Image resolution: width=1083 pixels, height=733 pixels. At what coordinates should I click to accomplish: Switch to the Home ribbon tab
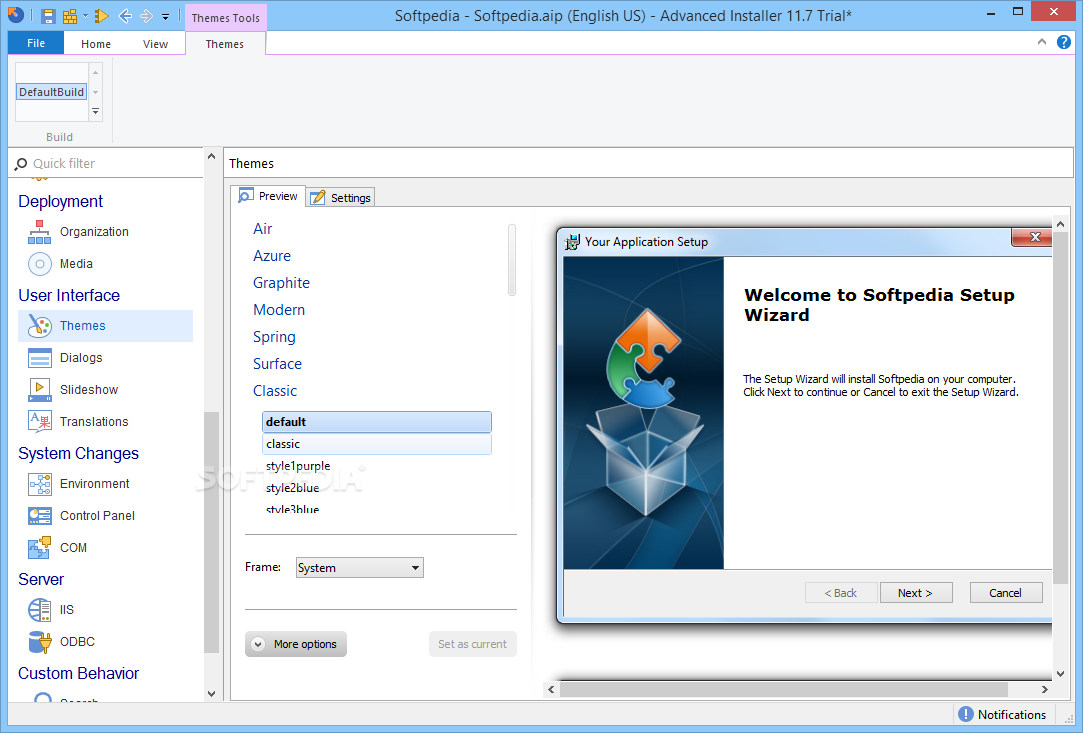click(x=95, y=44)
